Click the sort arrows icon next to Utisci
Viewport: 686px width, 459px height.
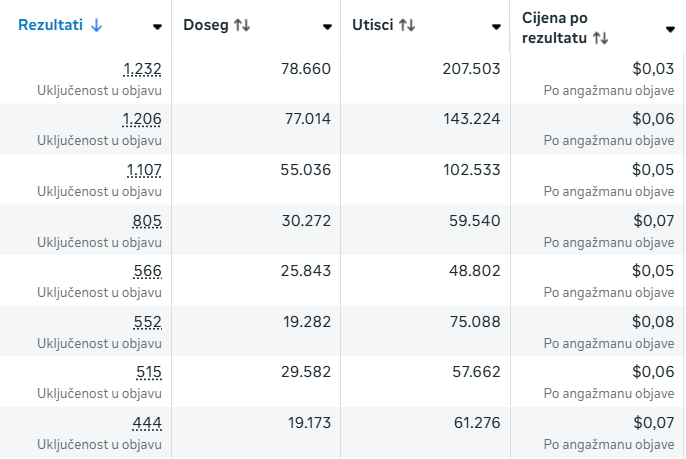[407, 26]
